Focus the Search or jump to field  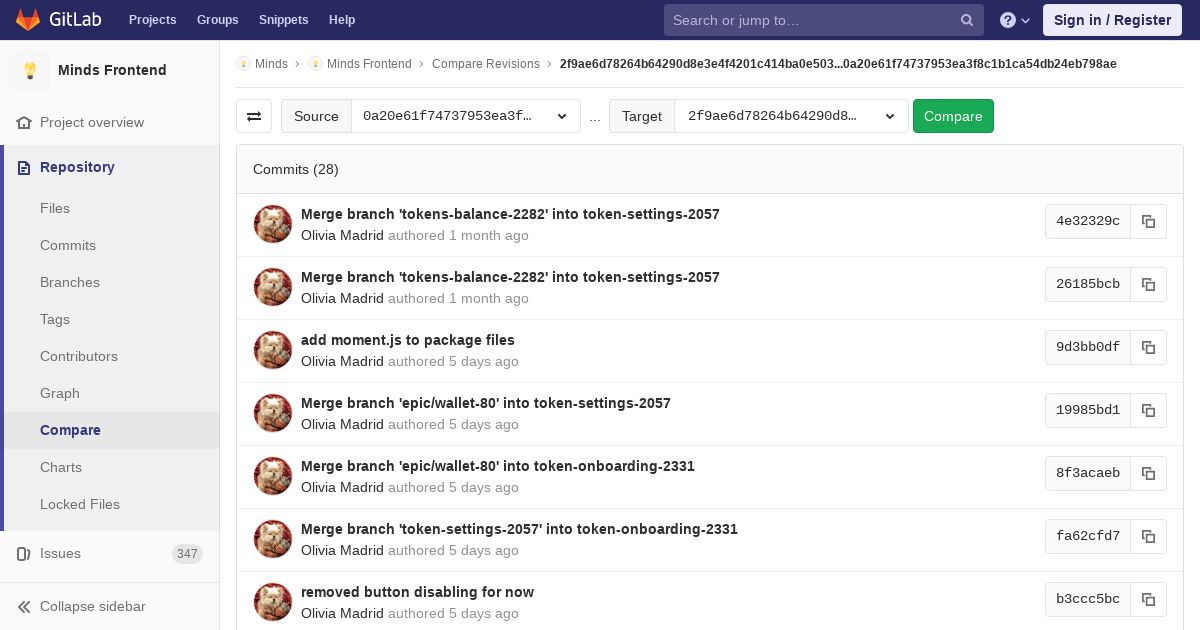click(x=810, y=20)
